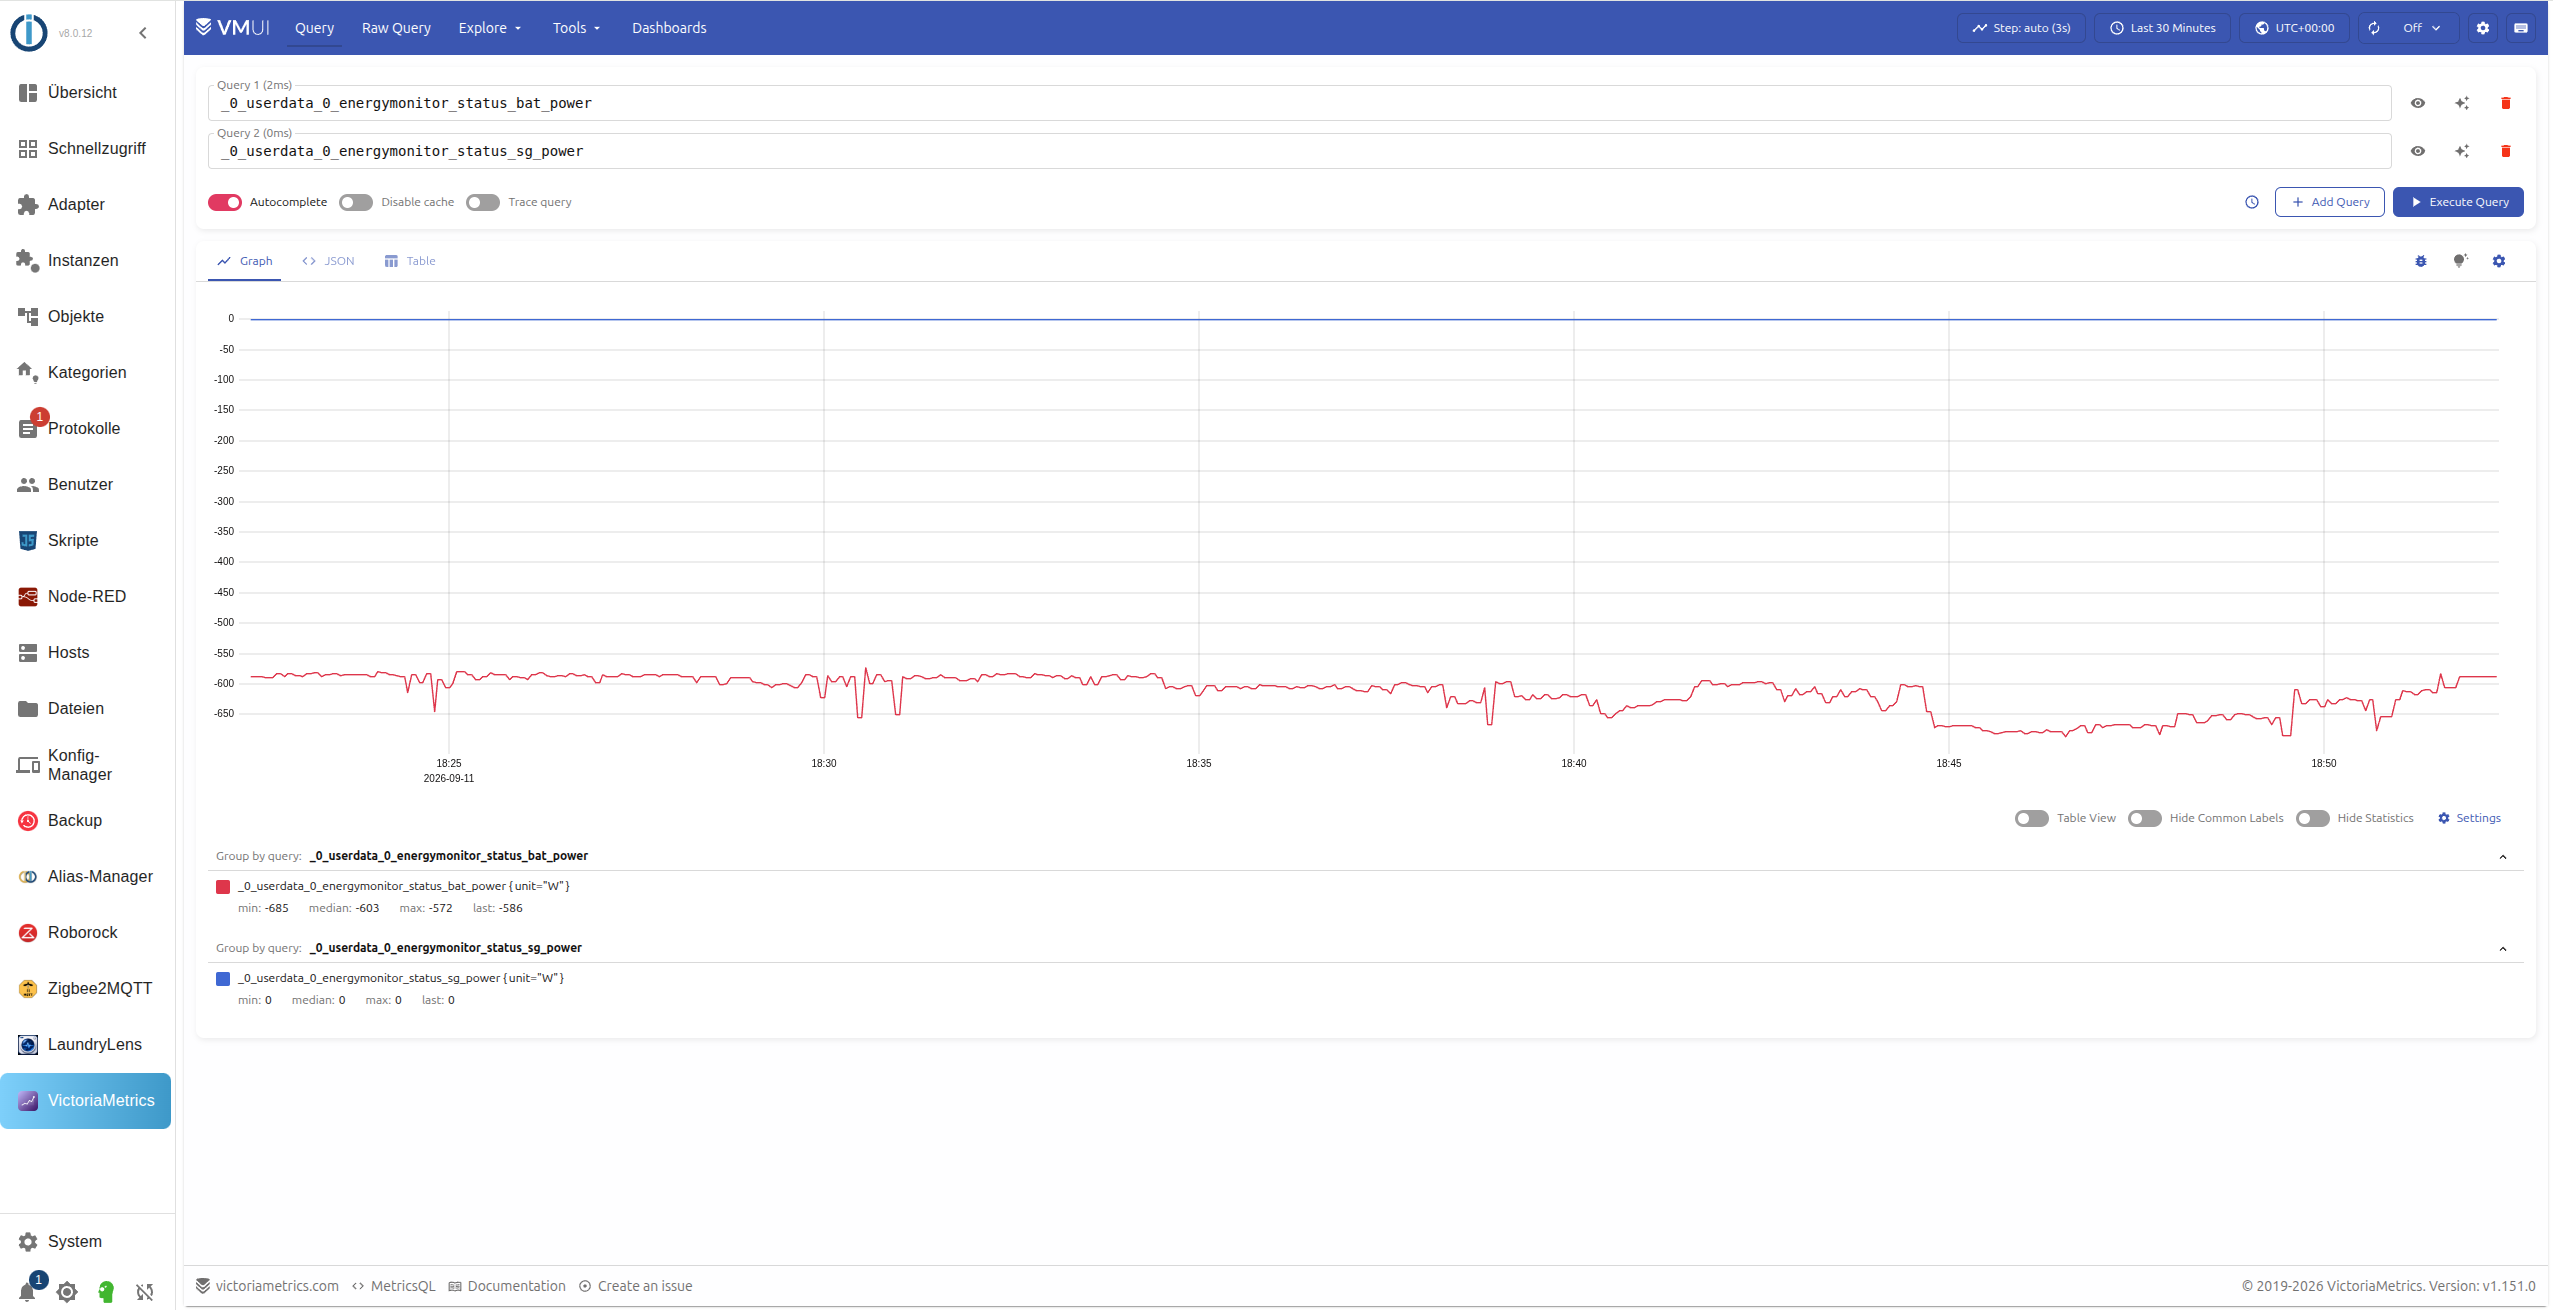Open the lightbulb tips icon
Screen dimensions: 2553x1310
click(2459, 261)
